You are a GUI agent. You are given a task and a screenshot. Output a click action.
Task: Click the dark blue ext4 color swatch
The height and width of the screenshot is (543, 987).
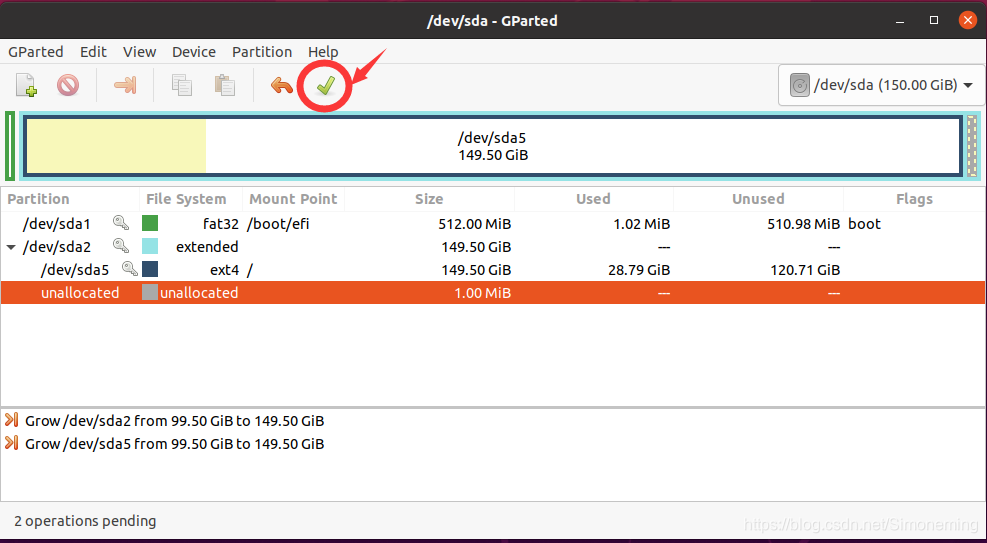[150, 269]
